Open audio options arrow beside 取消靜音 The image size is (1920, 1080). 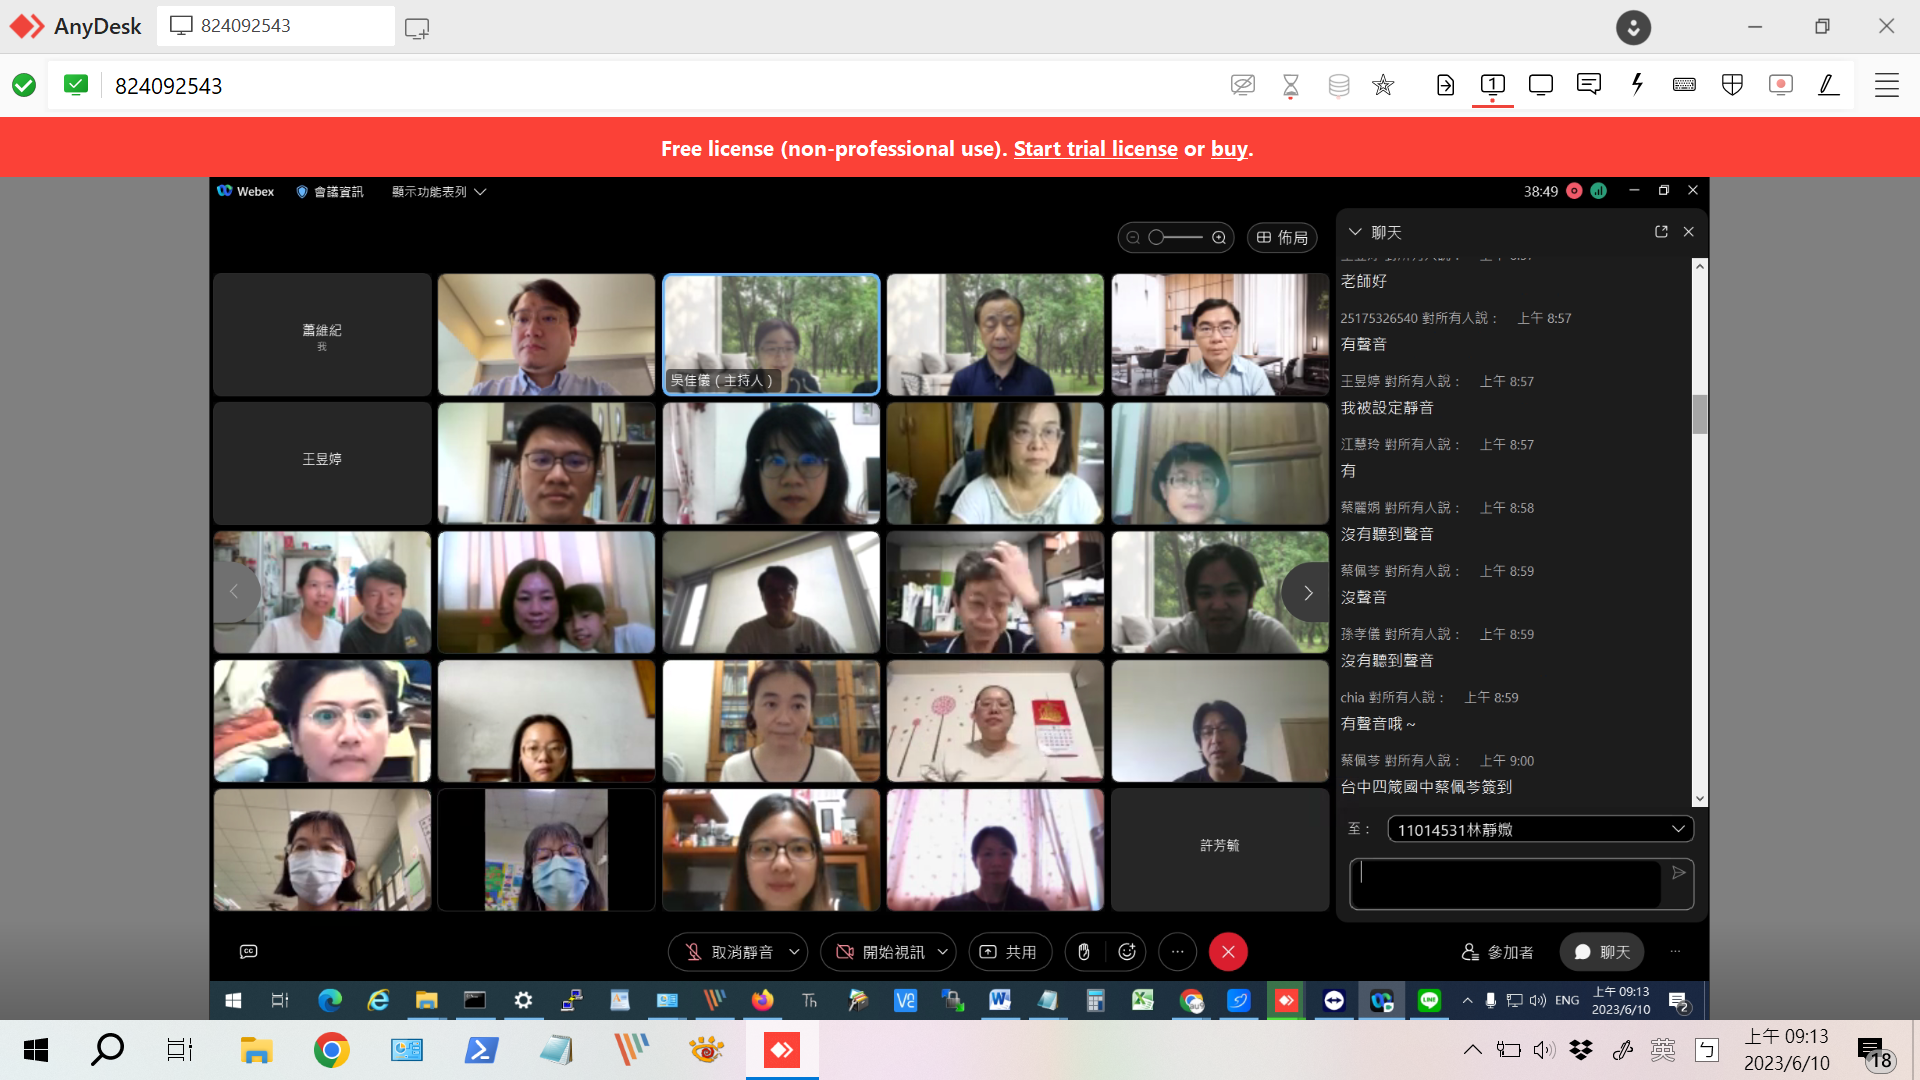coord(794,952)
